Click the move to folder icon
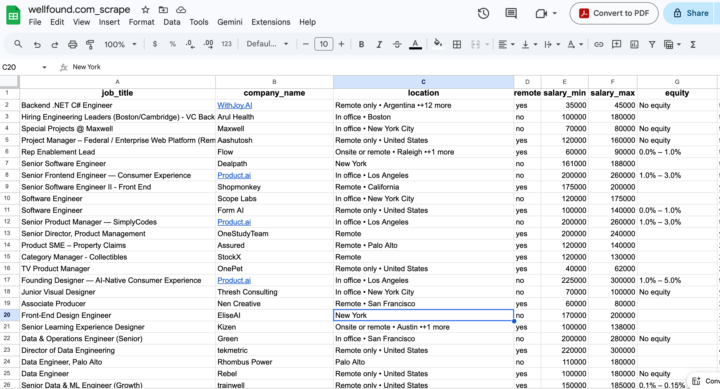The width and height of the screenshot is (720, 389). 163,10
